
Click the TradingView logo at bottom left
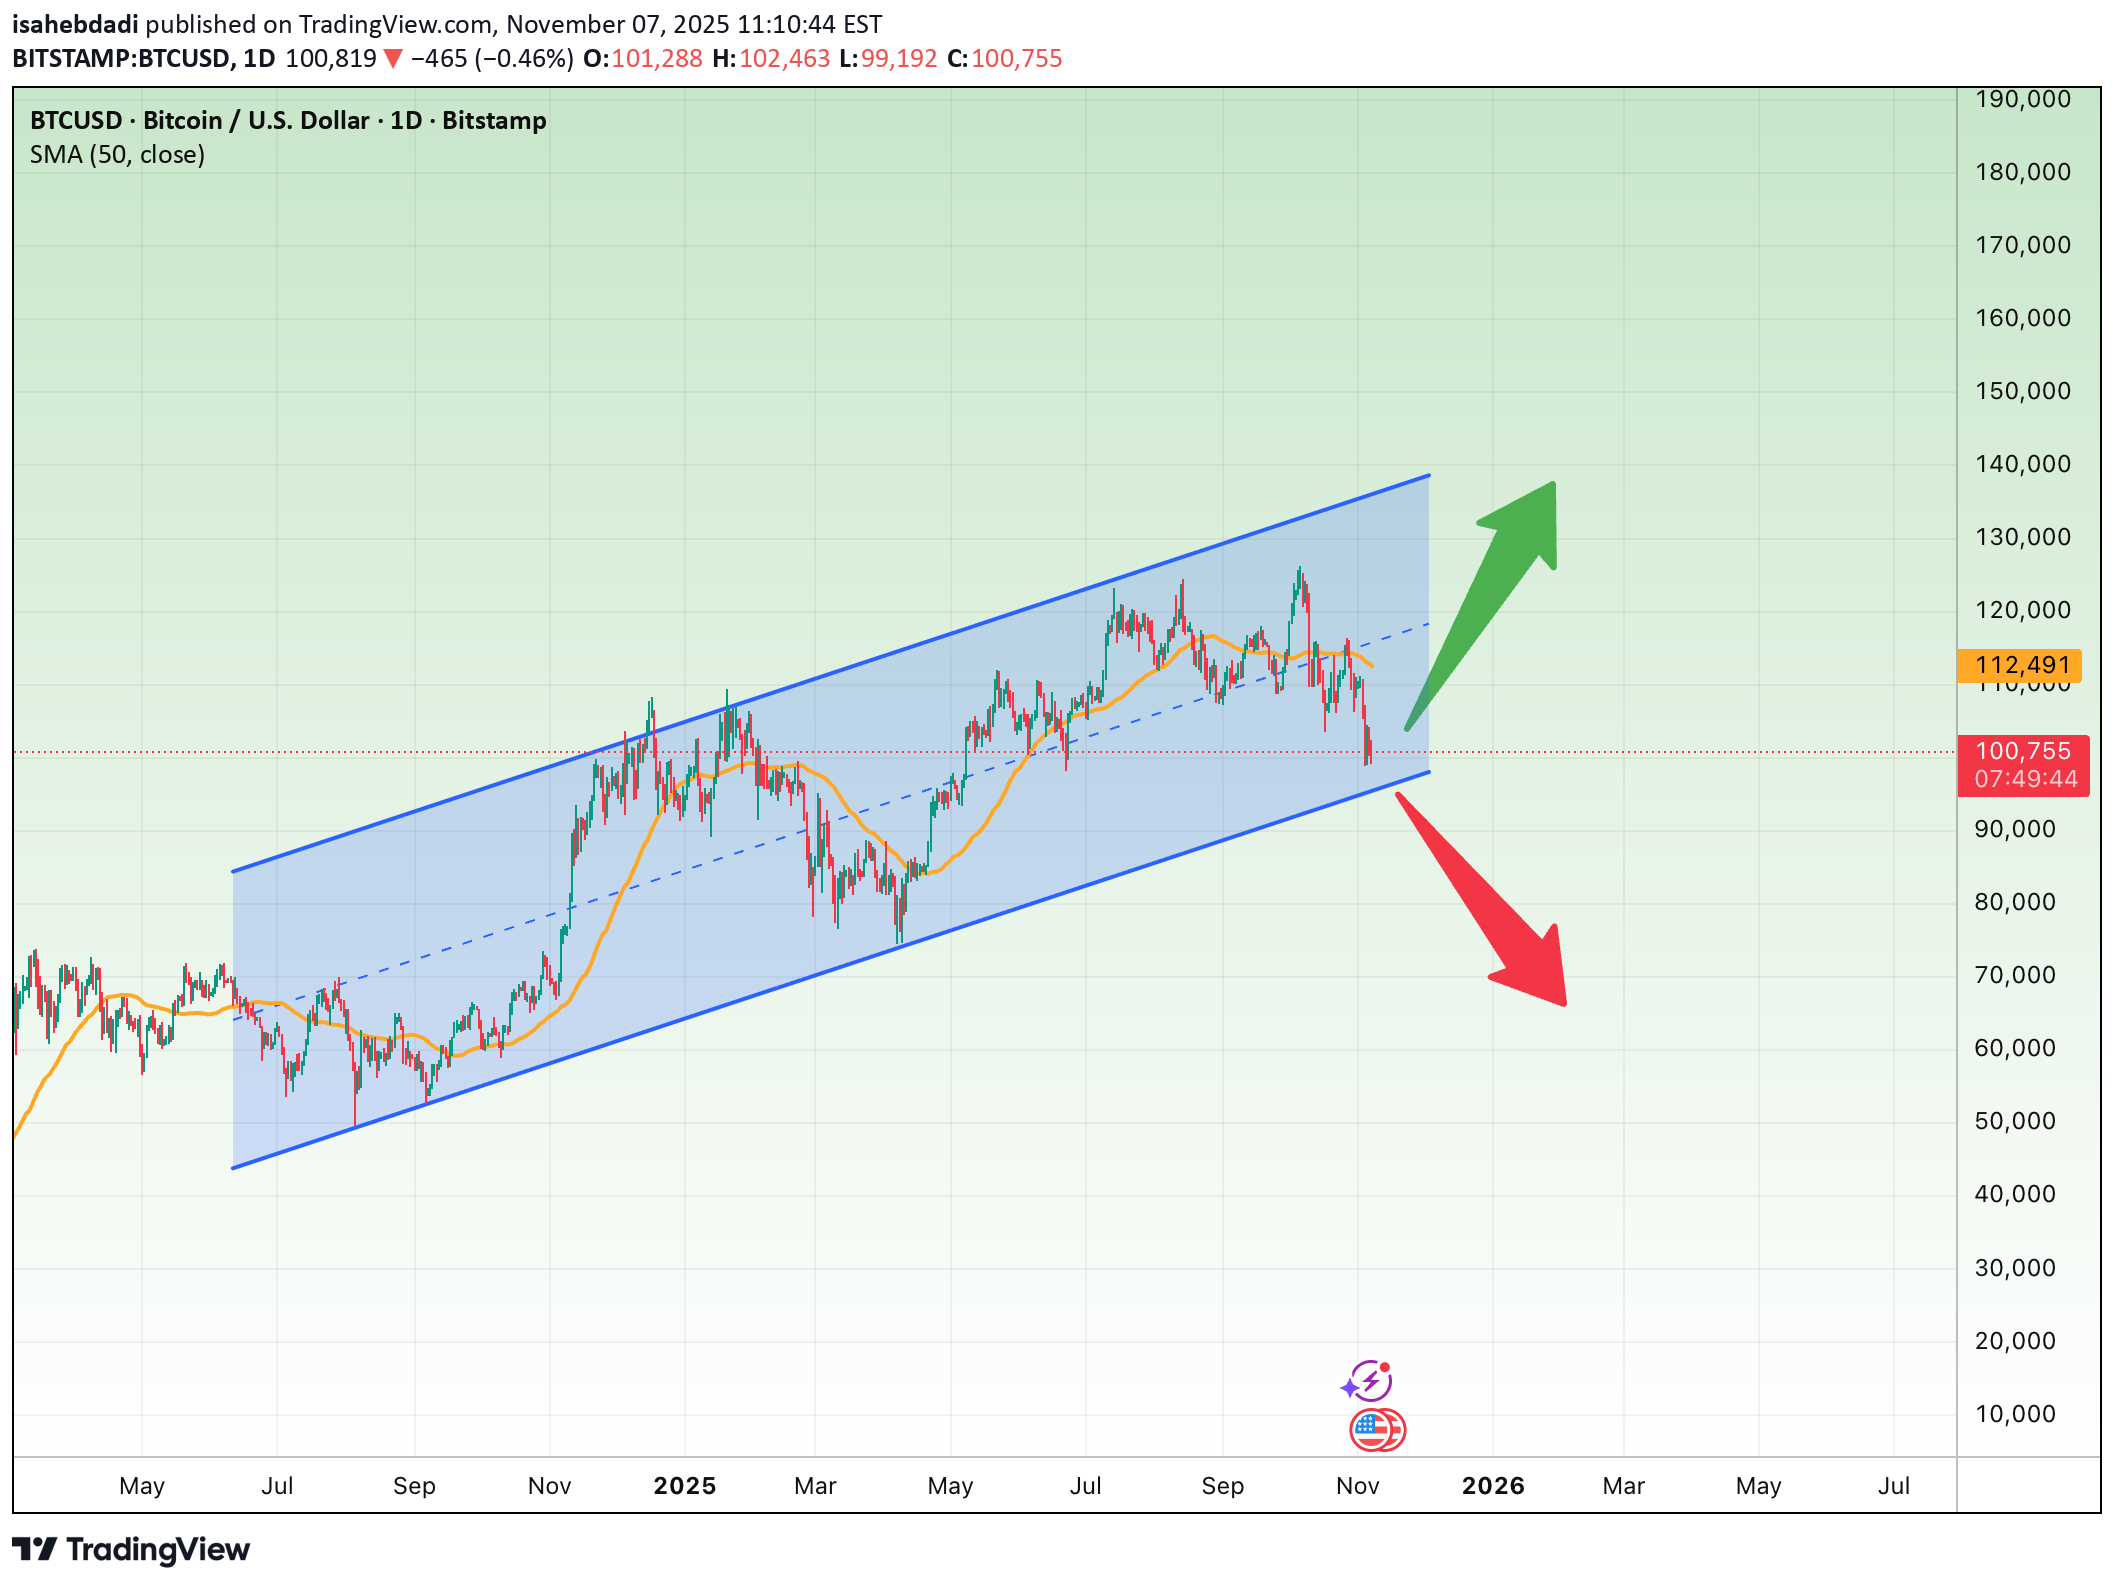pos(131,1550)
